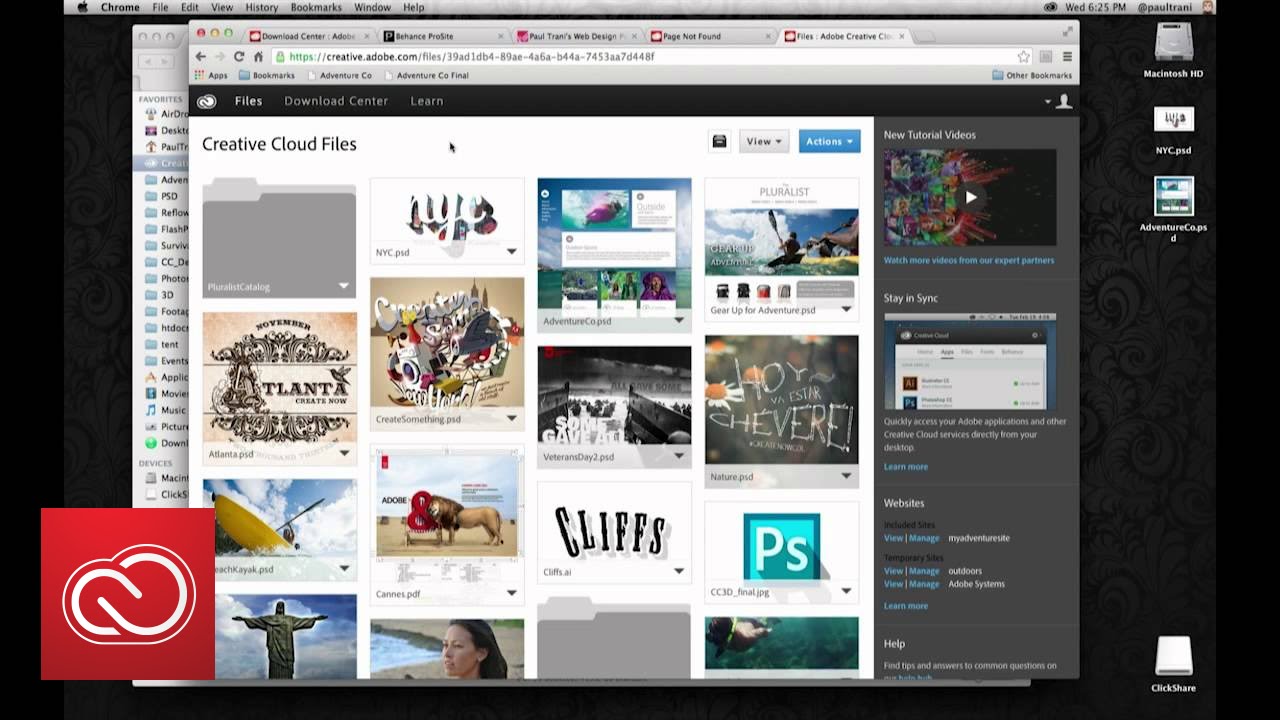Screen dimensions: 1280x720
Task: Expand options arrow for AdventureCo.psd
Action: pos(678,321)
